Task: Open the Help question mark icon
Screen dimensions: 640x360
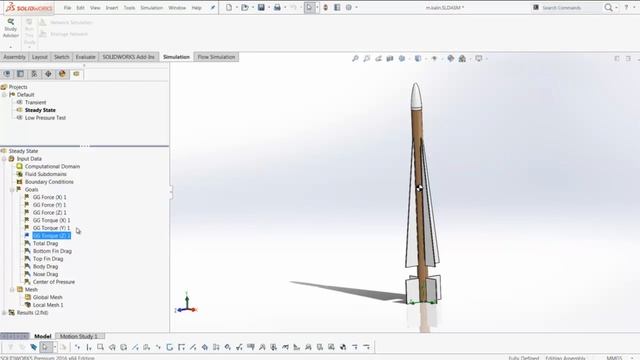Action: pos(626,7)
